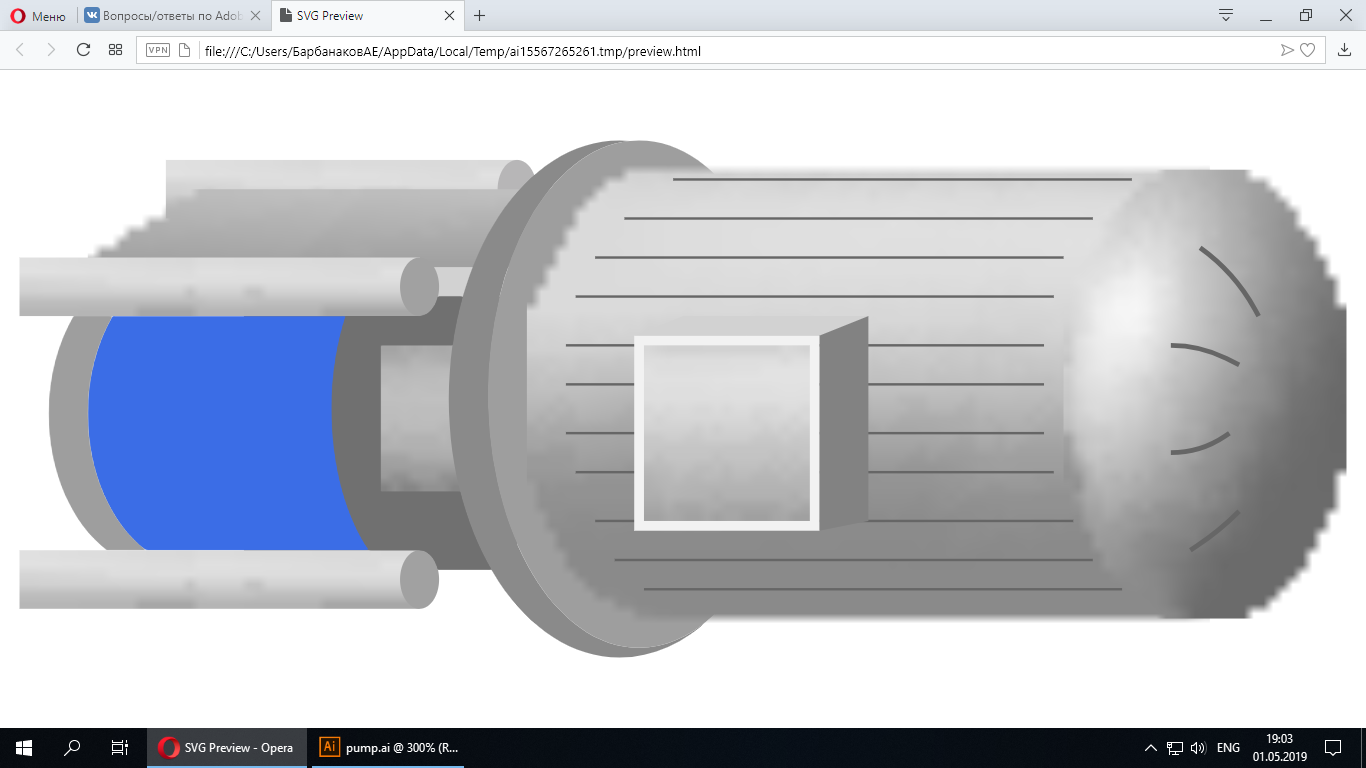
Task: Open Task View on taskbar
Action: point(120,748)
